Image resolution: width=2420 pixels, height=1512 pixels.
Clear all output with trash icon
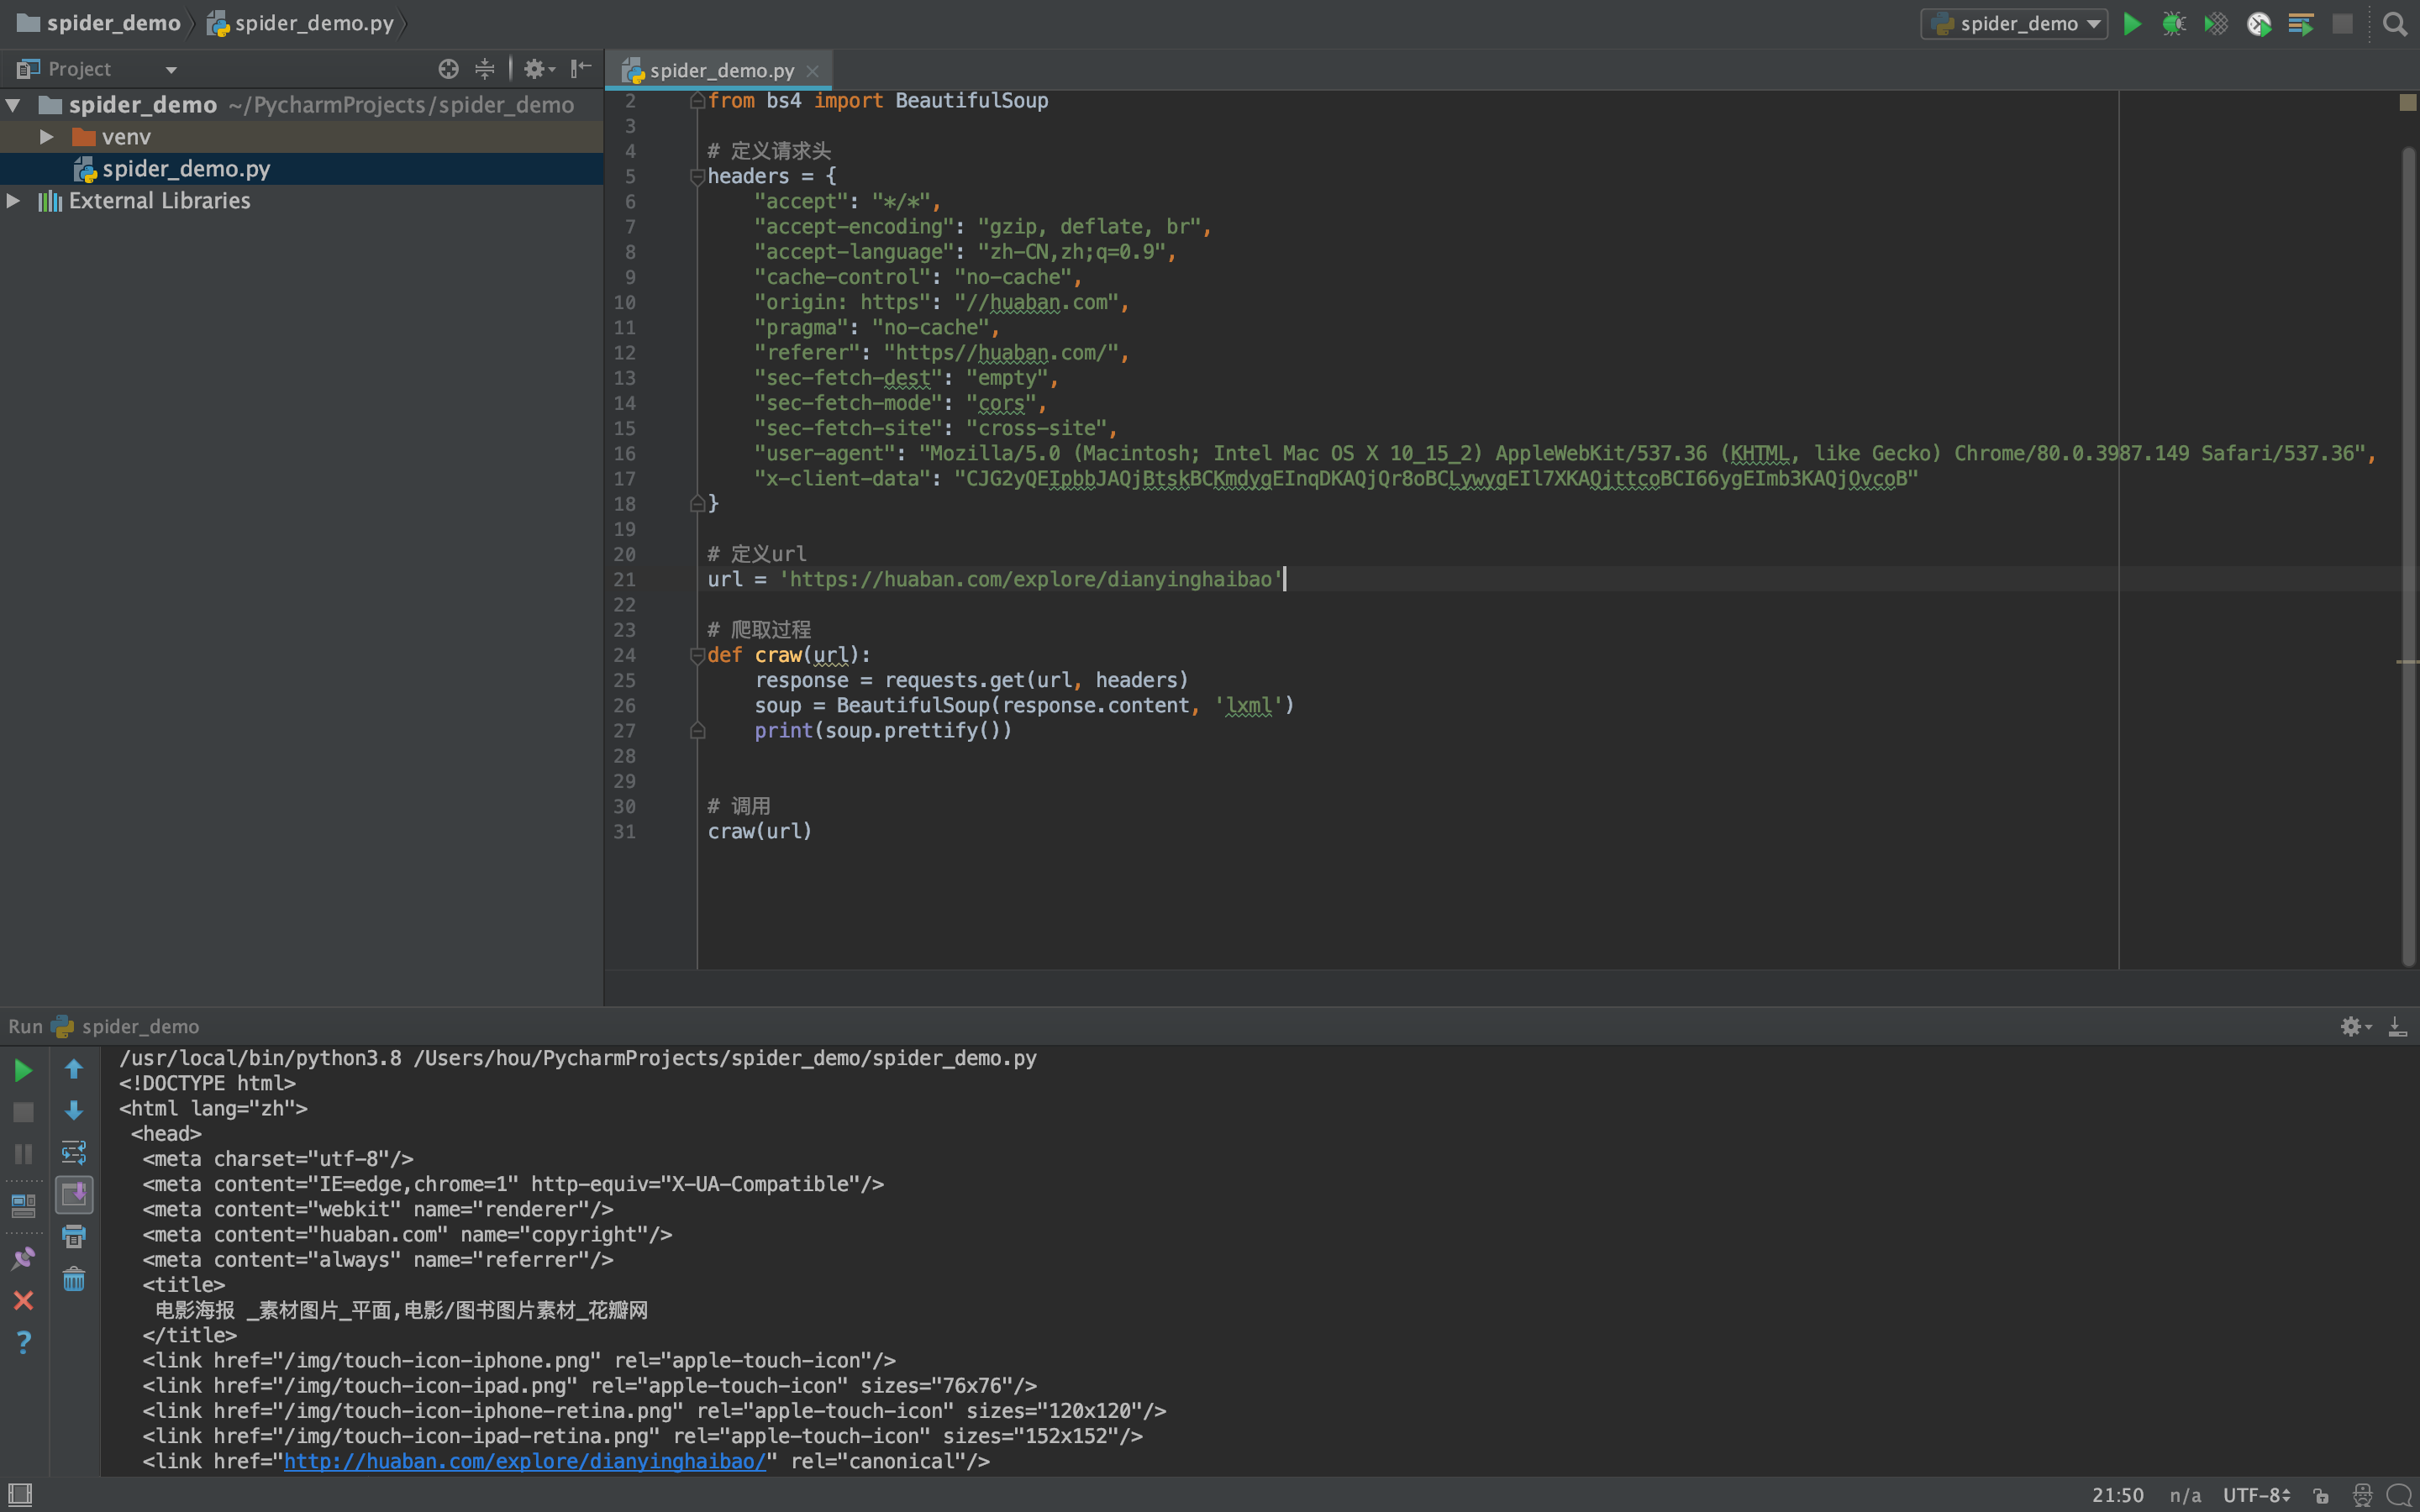click(74, 1279)
